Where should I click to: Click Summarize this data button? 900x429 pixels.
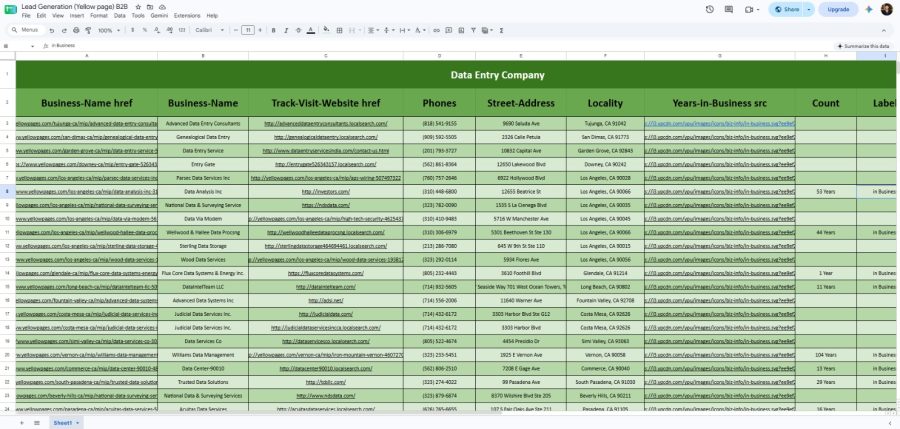pos(863,46)
